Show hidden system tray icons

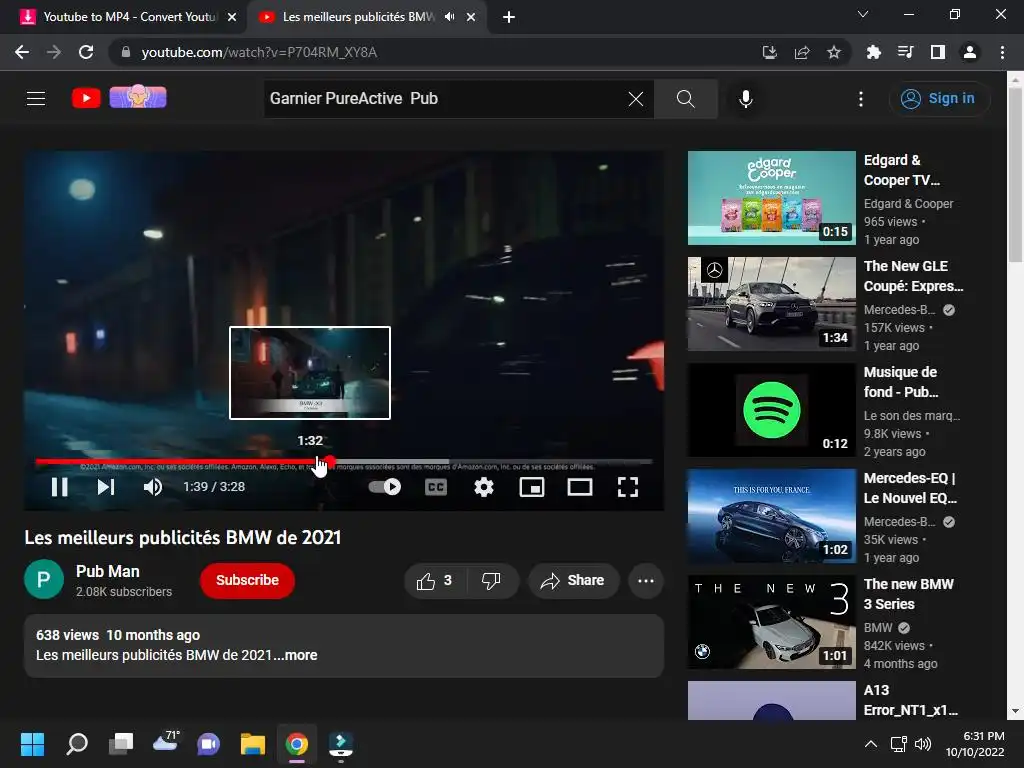point(871,744)
